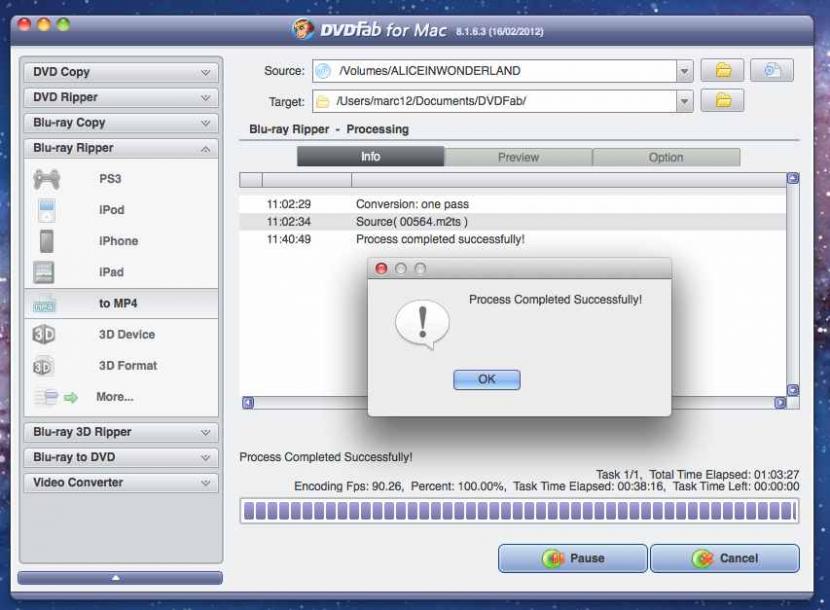Select the 3D Device icon
This screenshot has width=830, height=610.
[x=44, y=335]
